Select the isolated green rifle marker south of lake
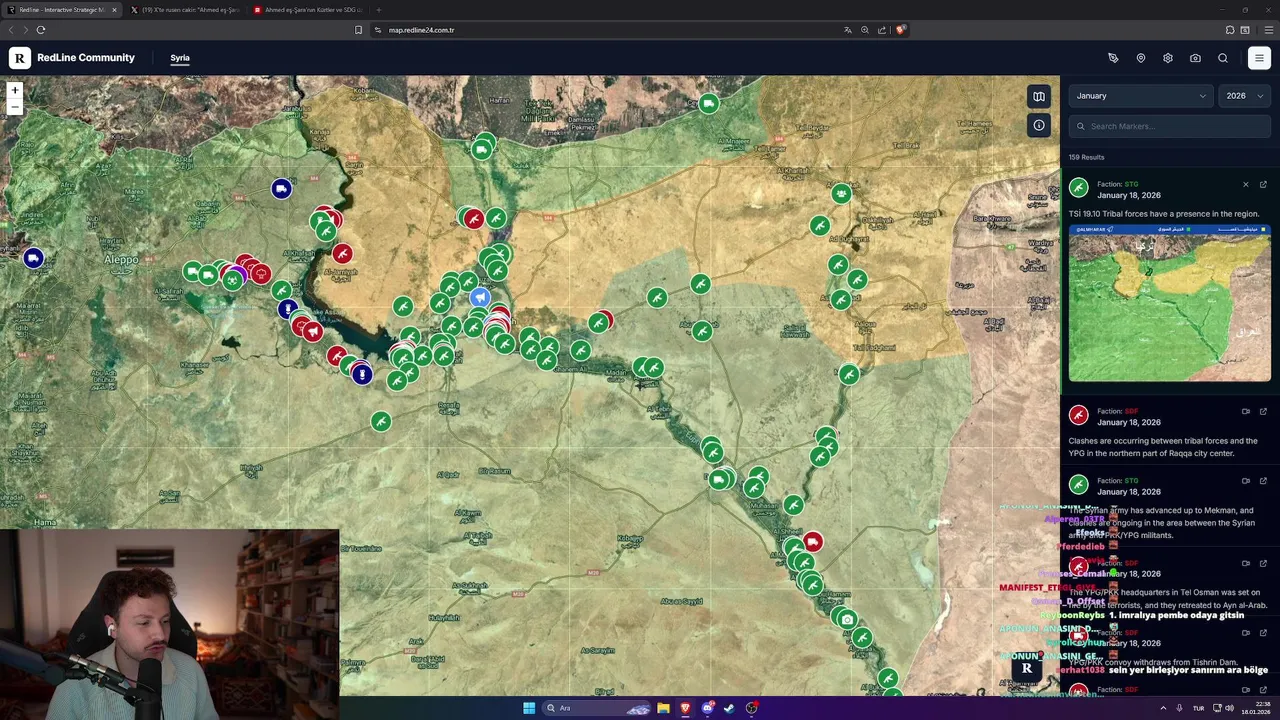This screenshot has height=720, width=1280. click(x=381, y=422)
